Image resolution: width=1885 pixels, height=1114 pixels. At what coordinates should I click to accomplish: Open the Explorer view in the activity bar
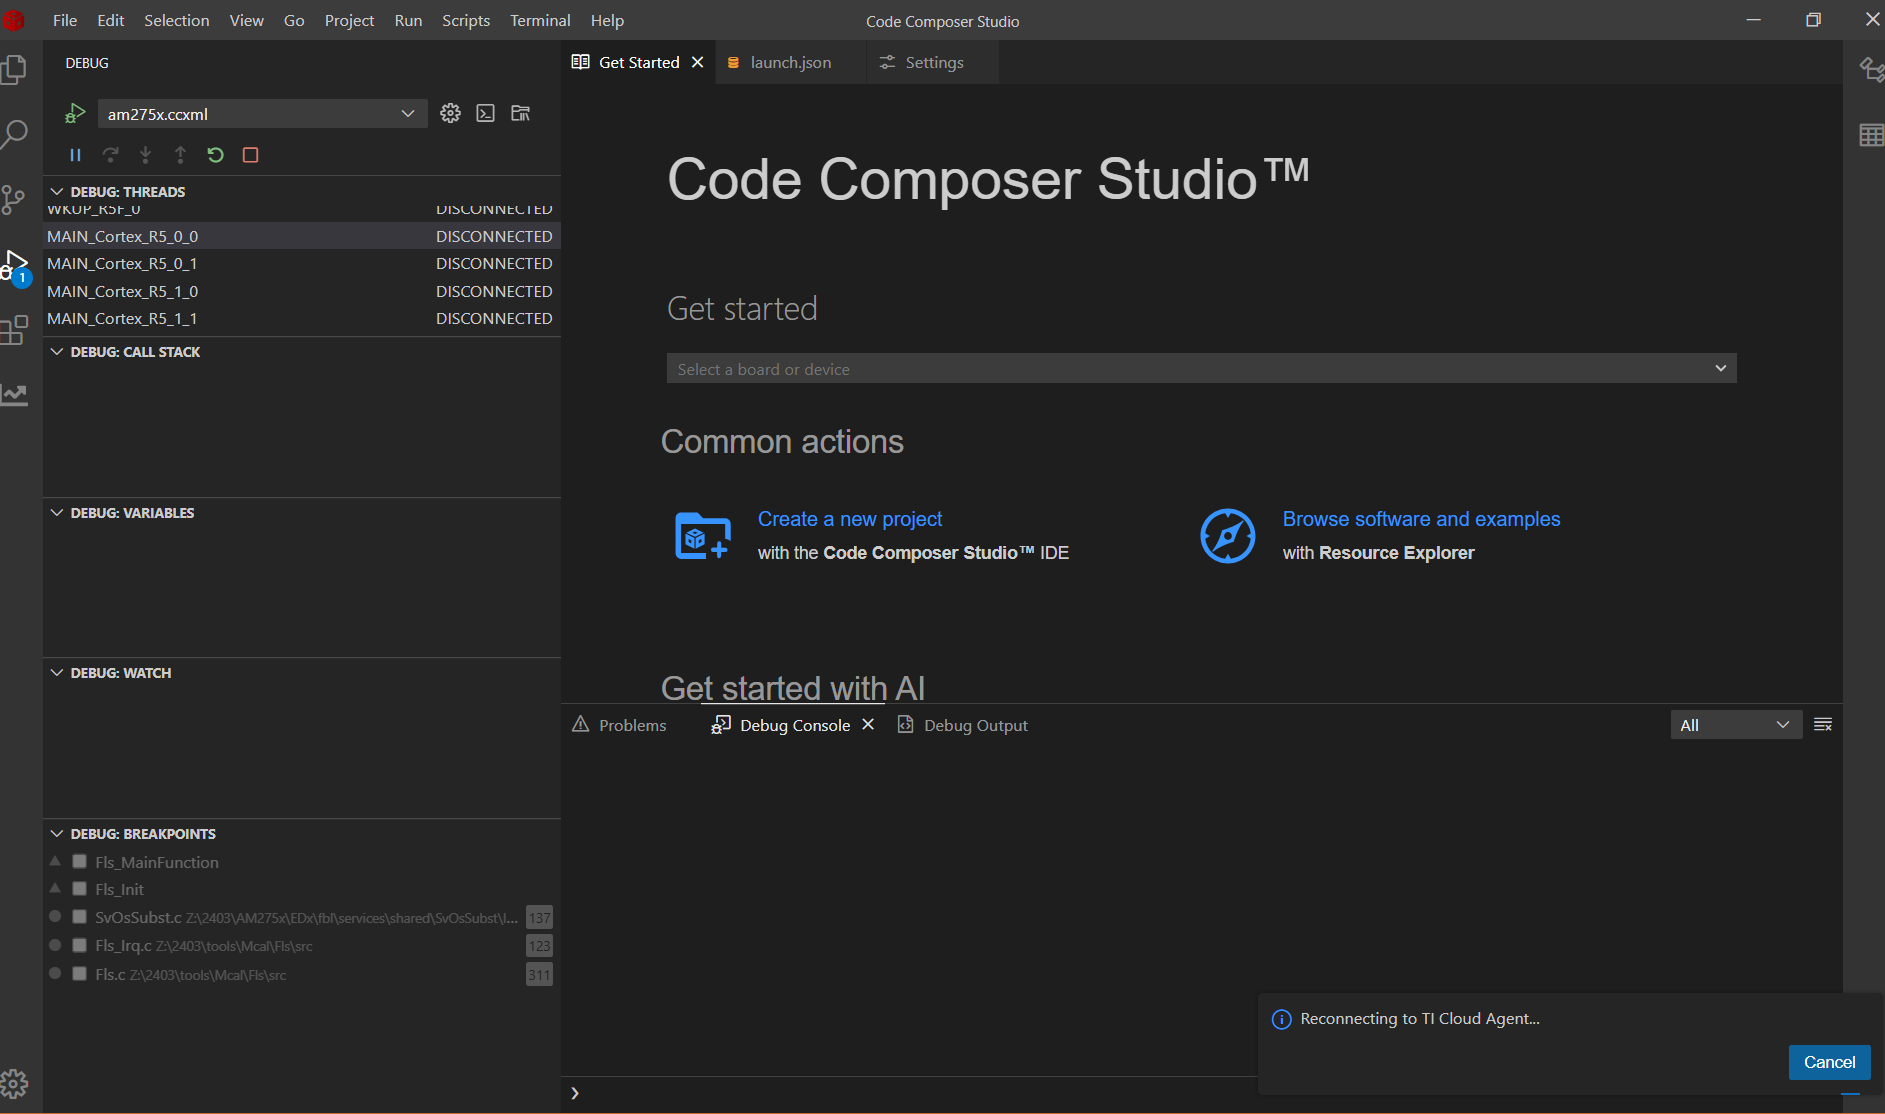14,69
